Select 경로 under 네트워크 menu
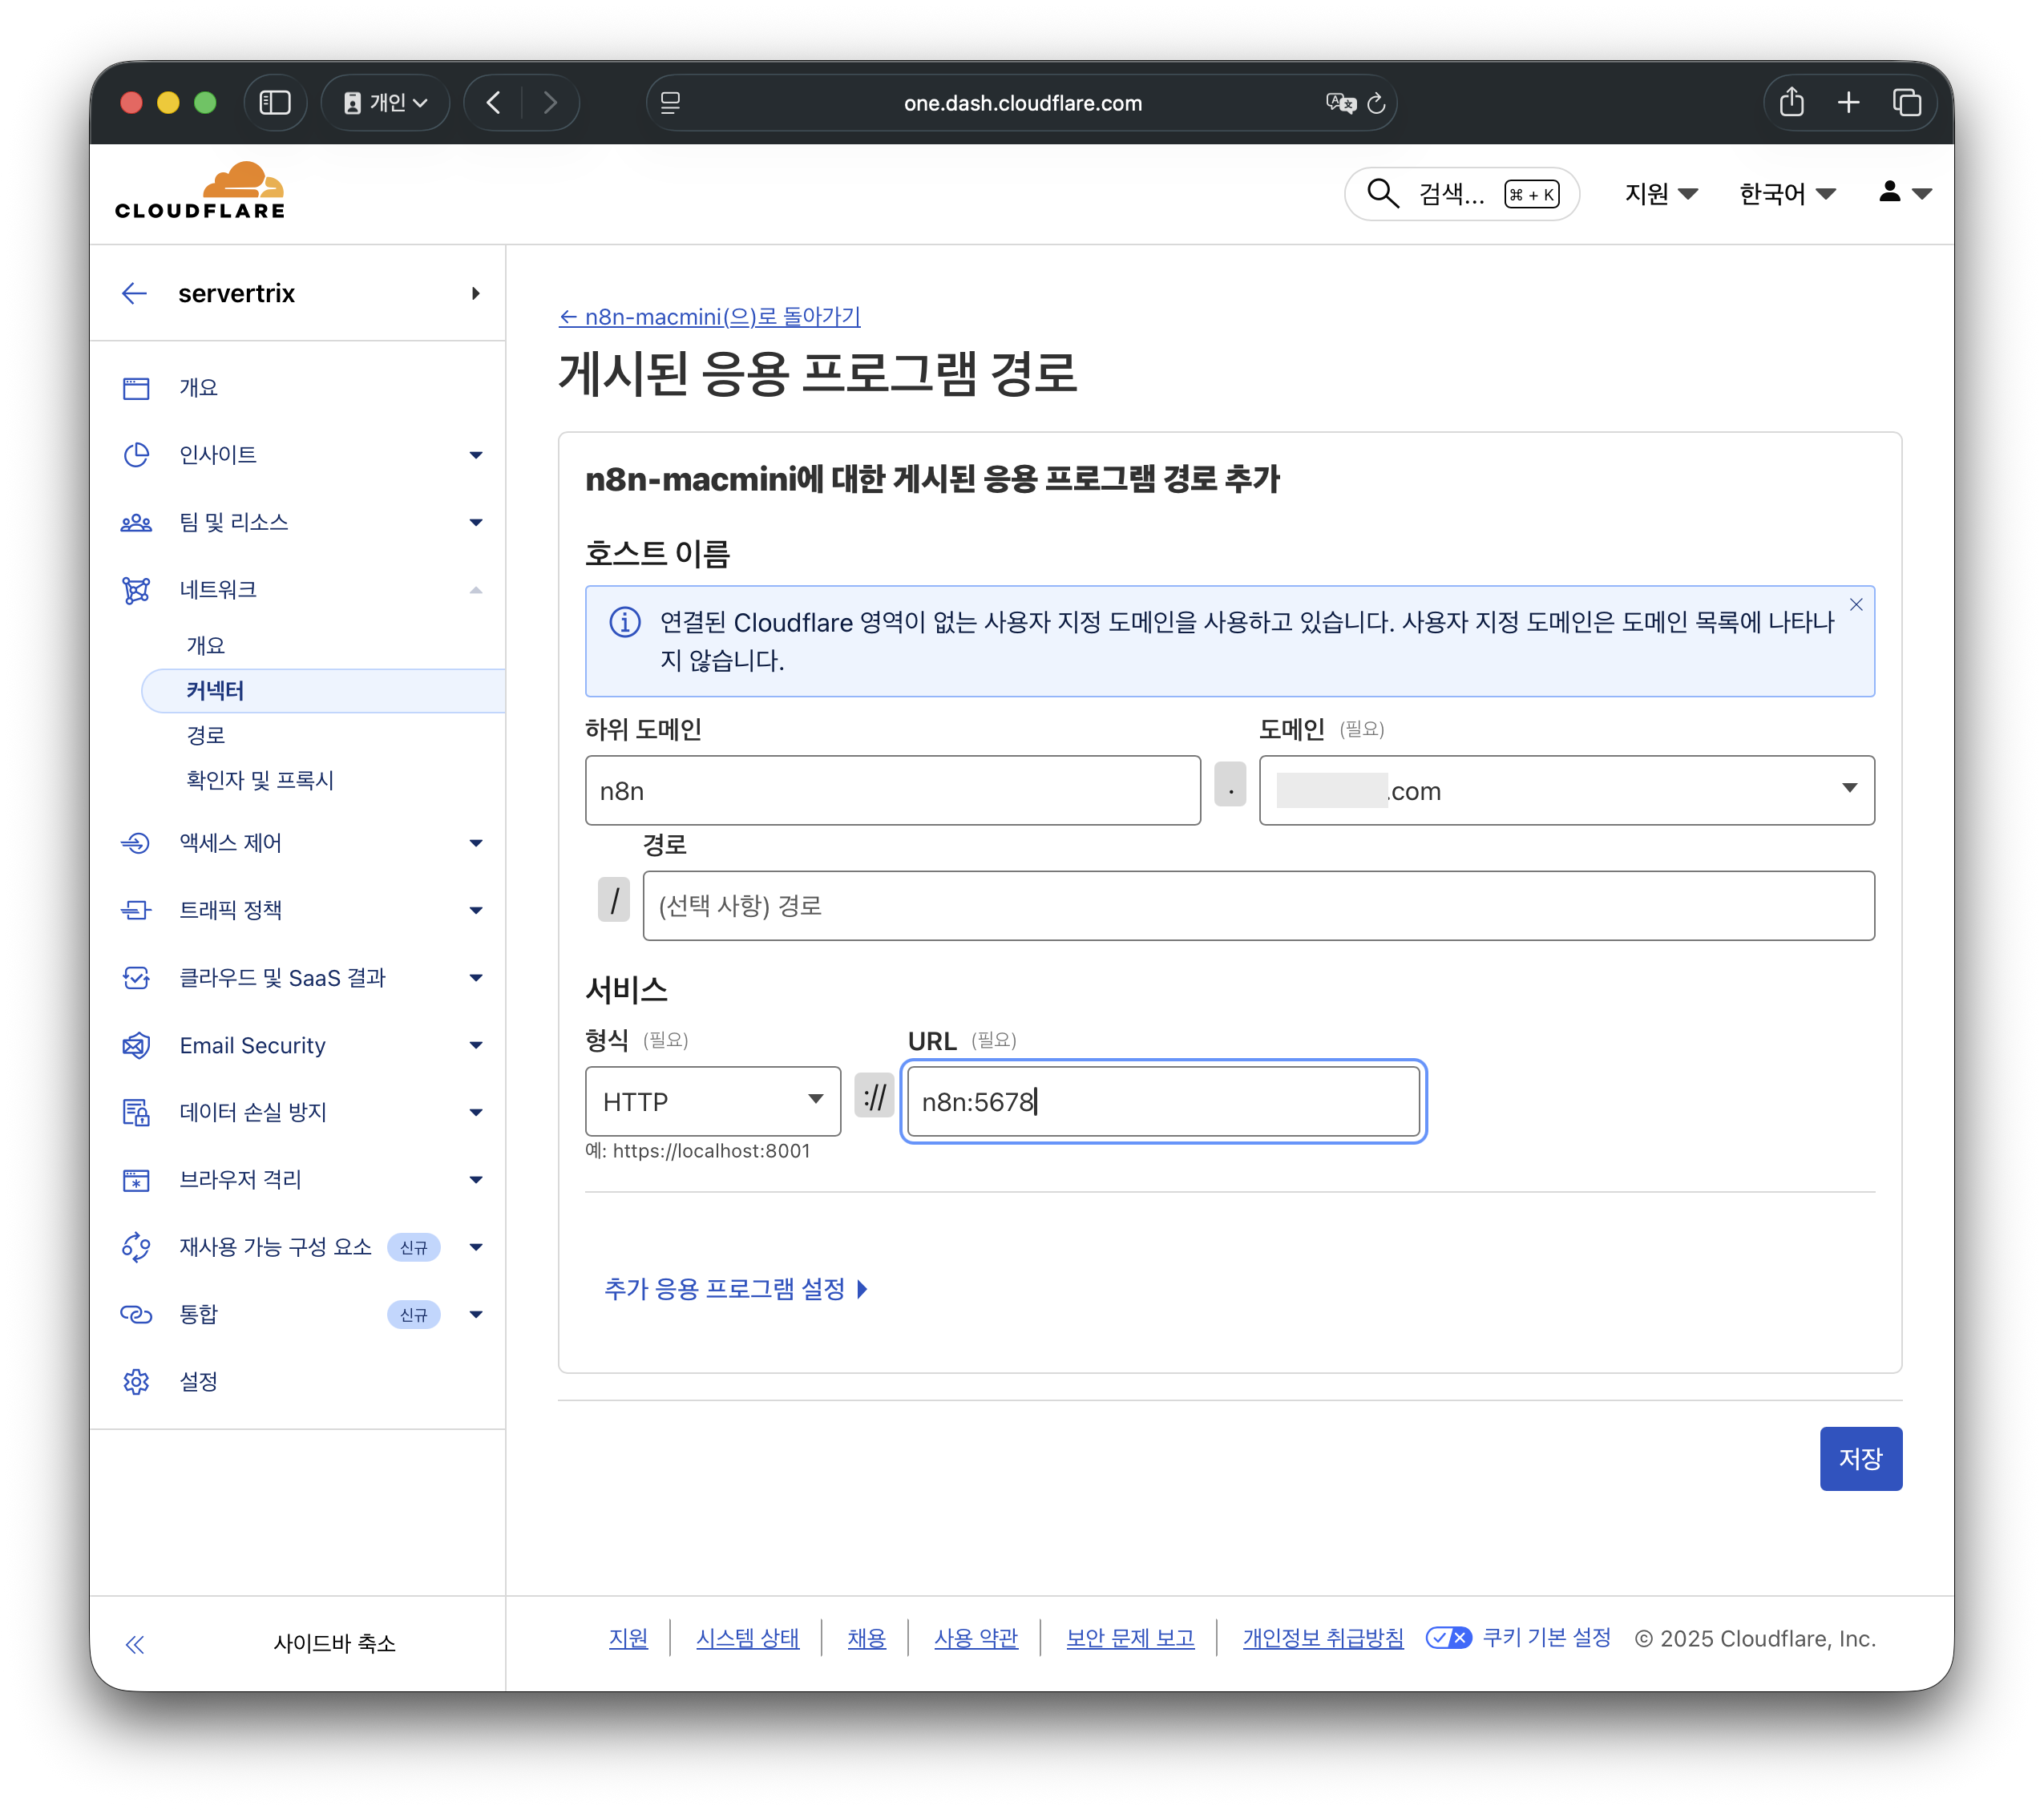The width and height of the screenshot is (2044, 1810). click(206, 735)
